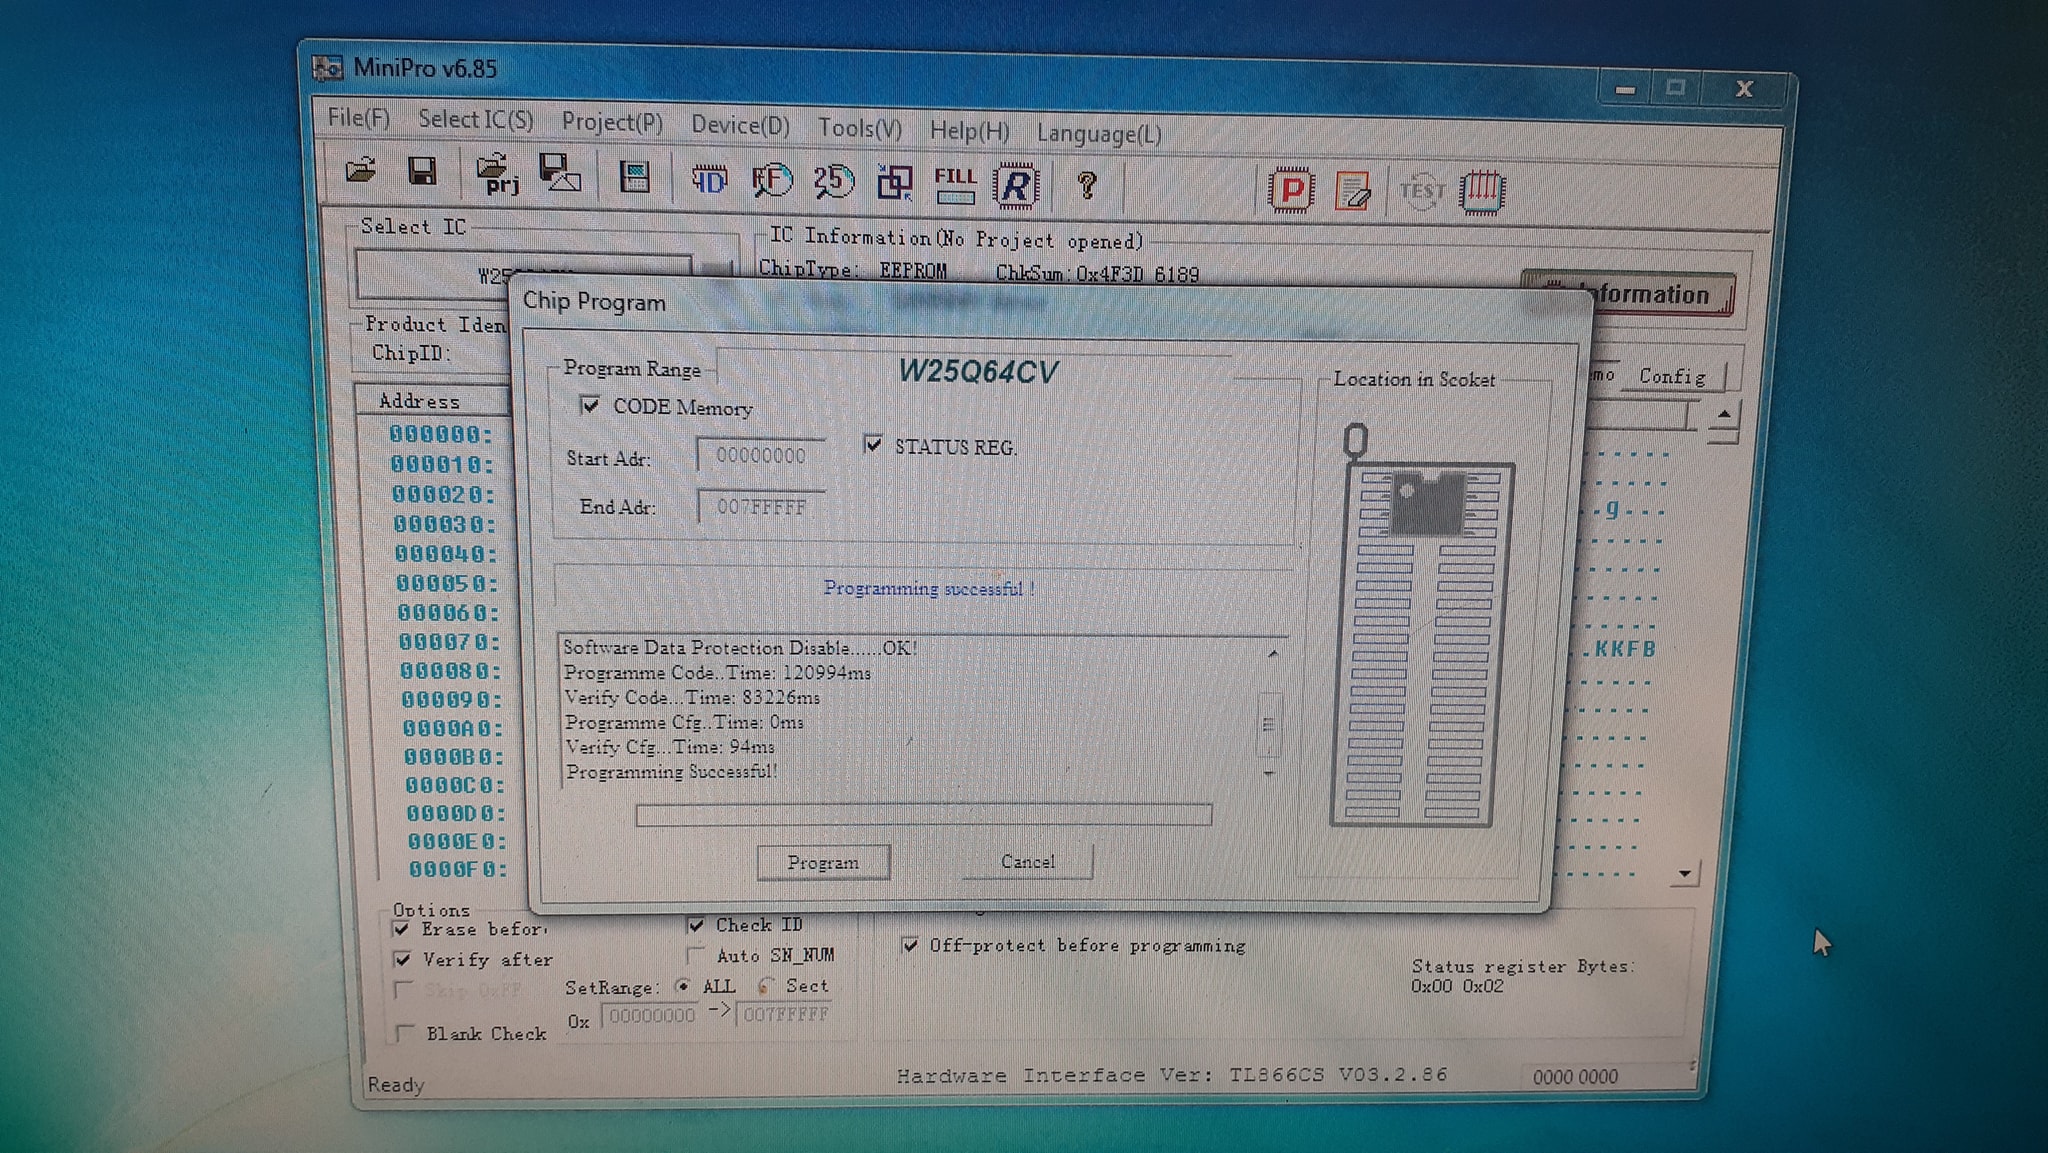Toggle the Check ID checkbox

(696, 925)
